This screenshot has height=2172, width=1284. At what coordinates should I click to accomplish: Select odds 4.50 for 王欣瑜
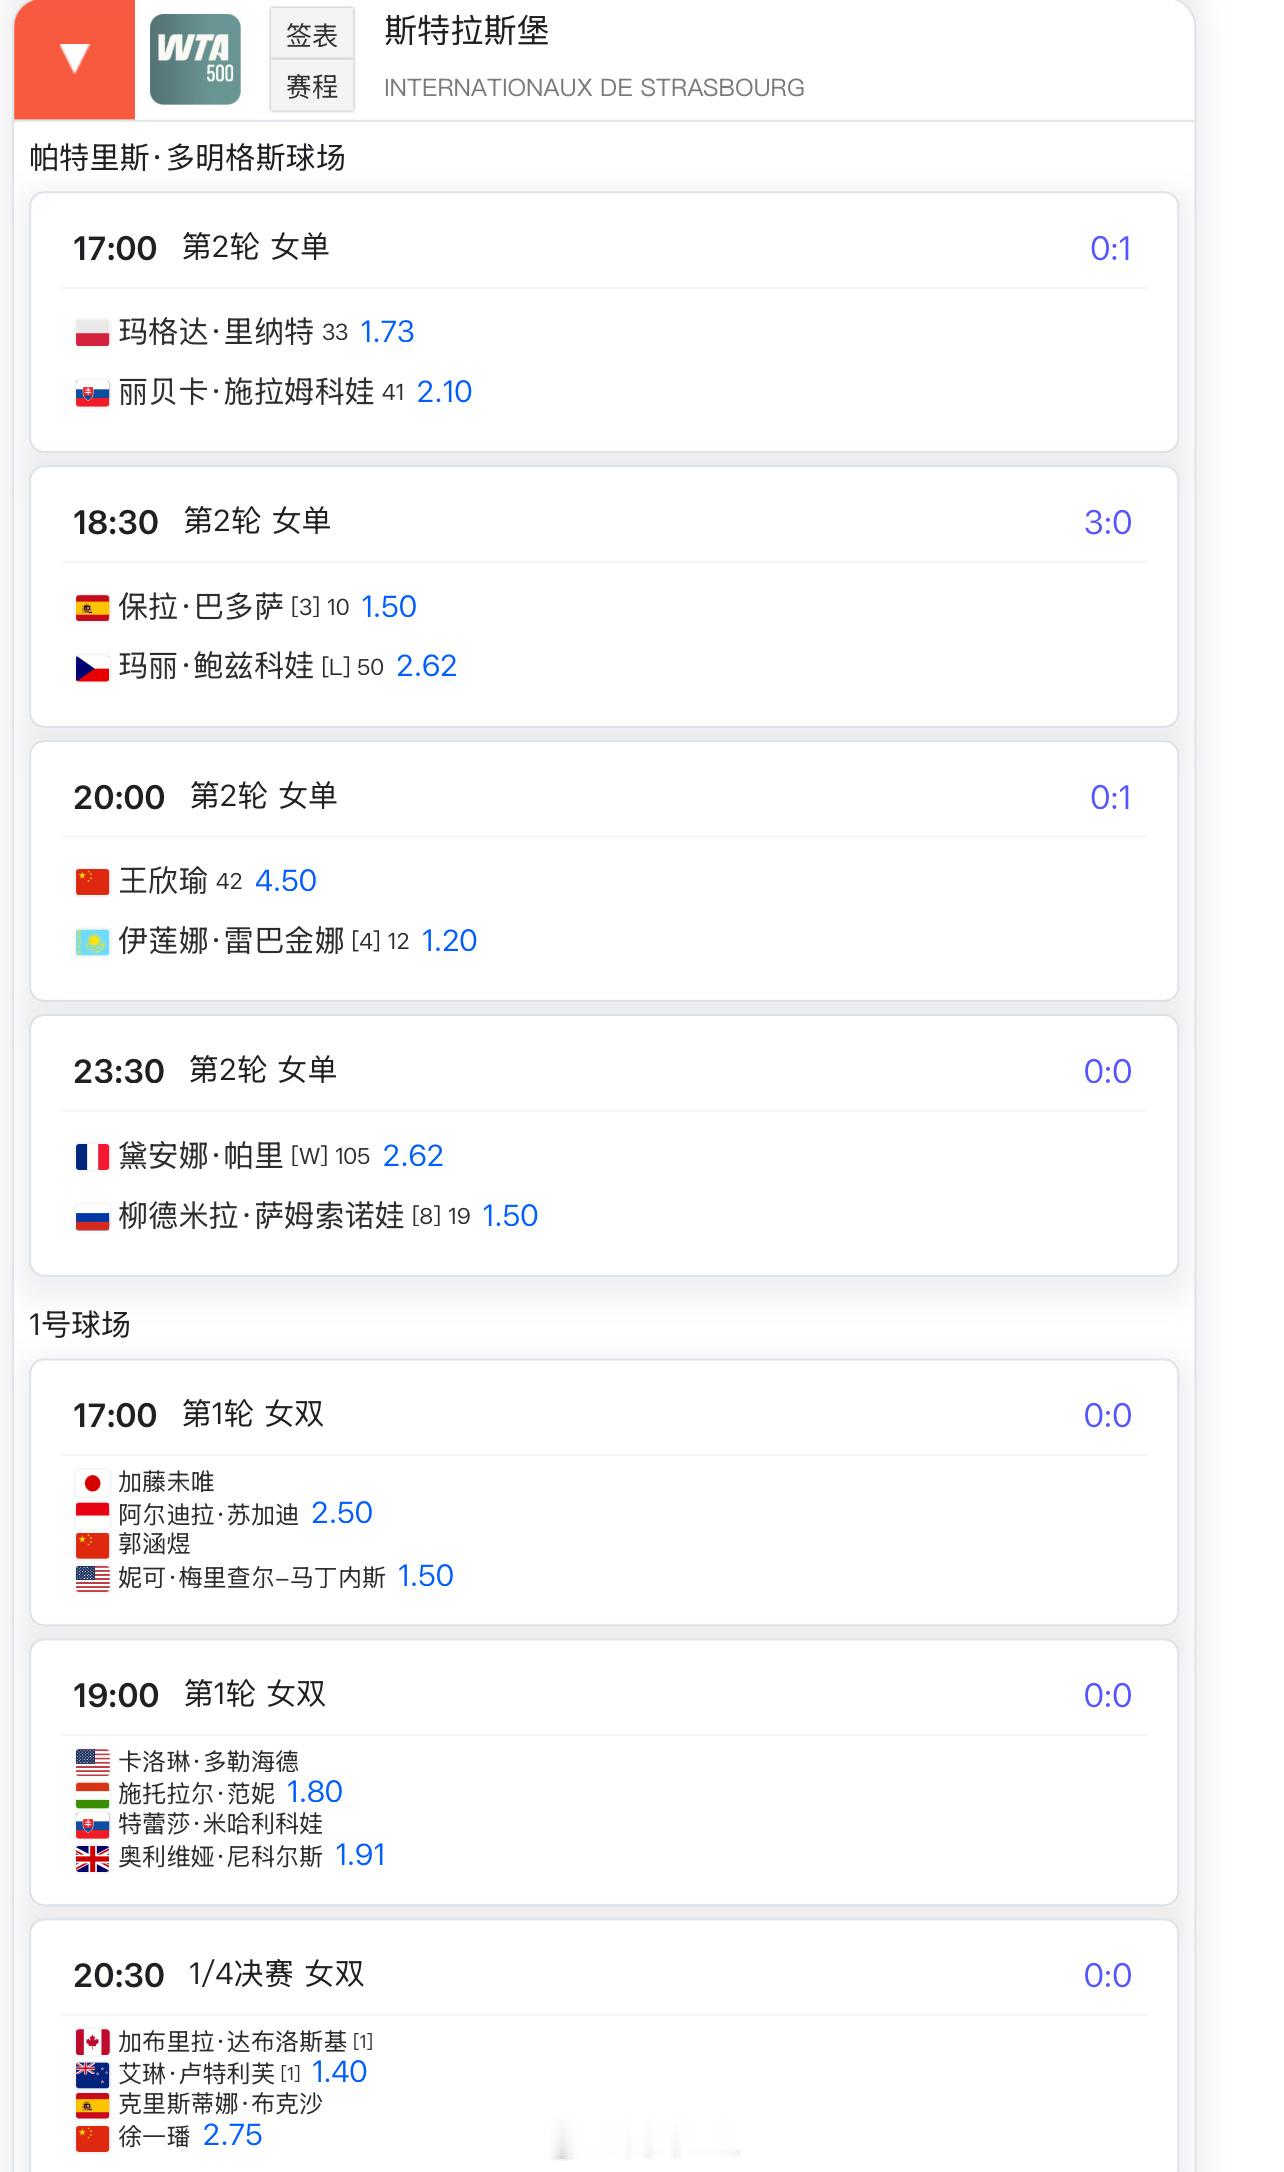[286, 881]
